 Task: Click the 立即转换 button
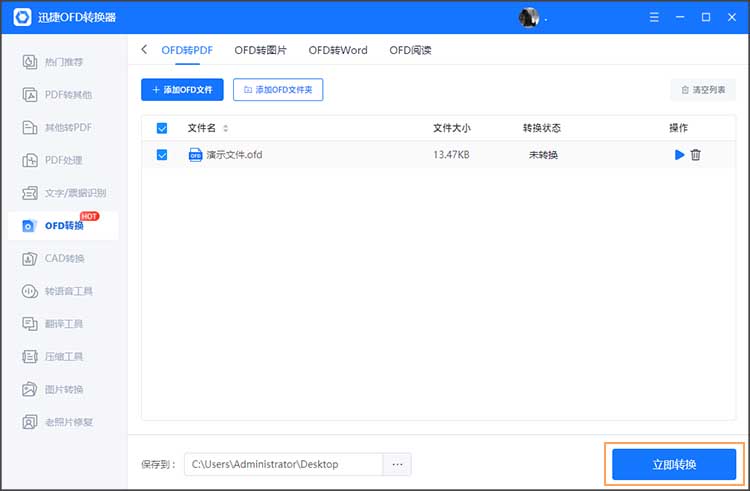click(x=674, y=464)
